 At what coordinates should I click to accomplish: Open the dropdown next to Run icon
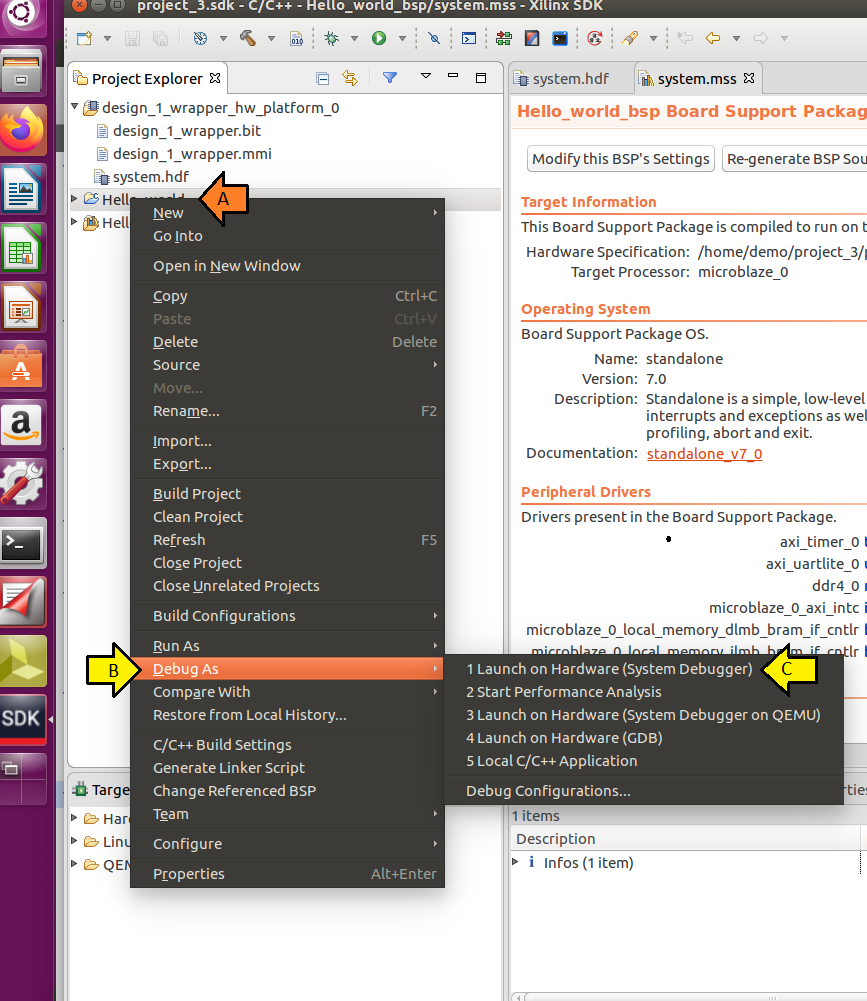(x=402, y=38)
